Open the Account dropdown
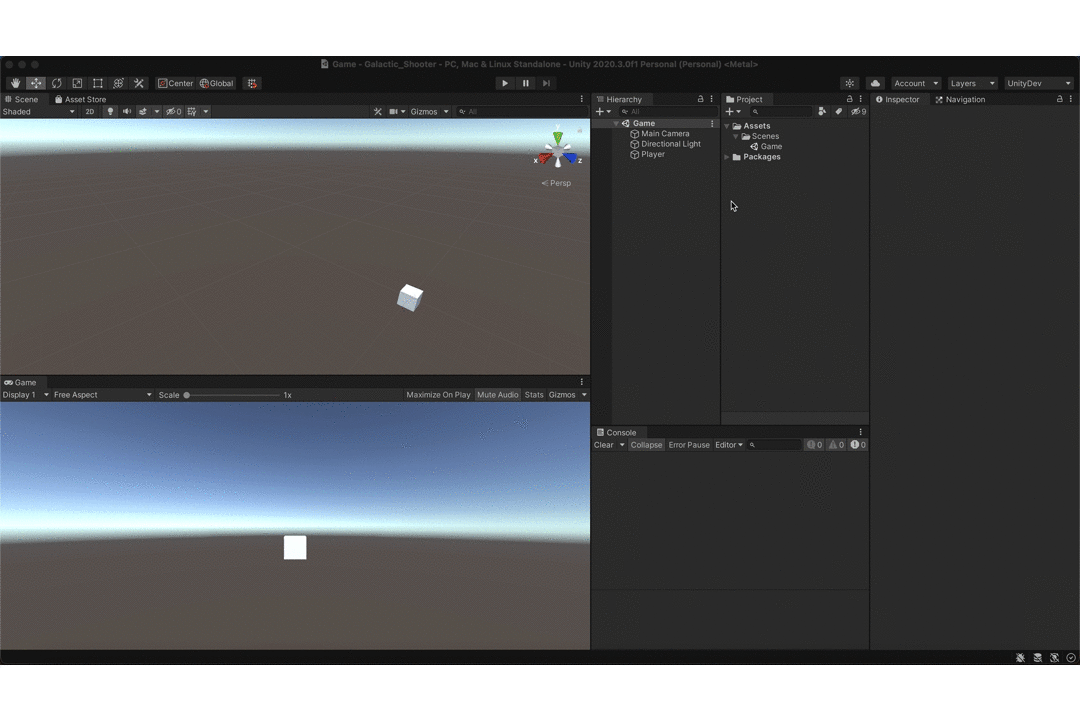 click(916, 83)
